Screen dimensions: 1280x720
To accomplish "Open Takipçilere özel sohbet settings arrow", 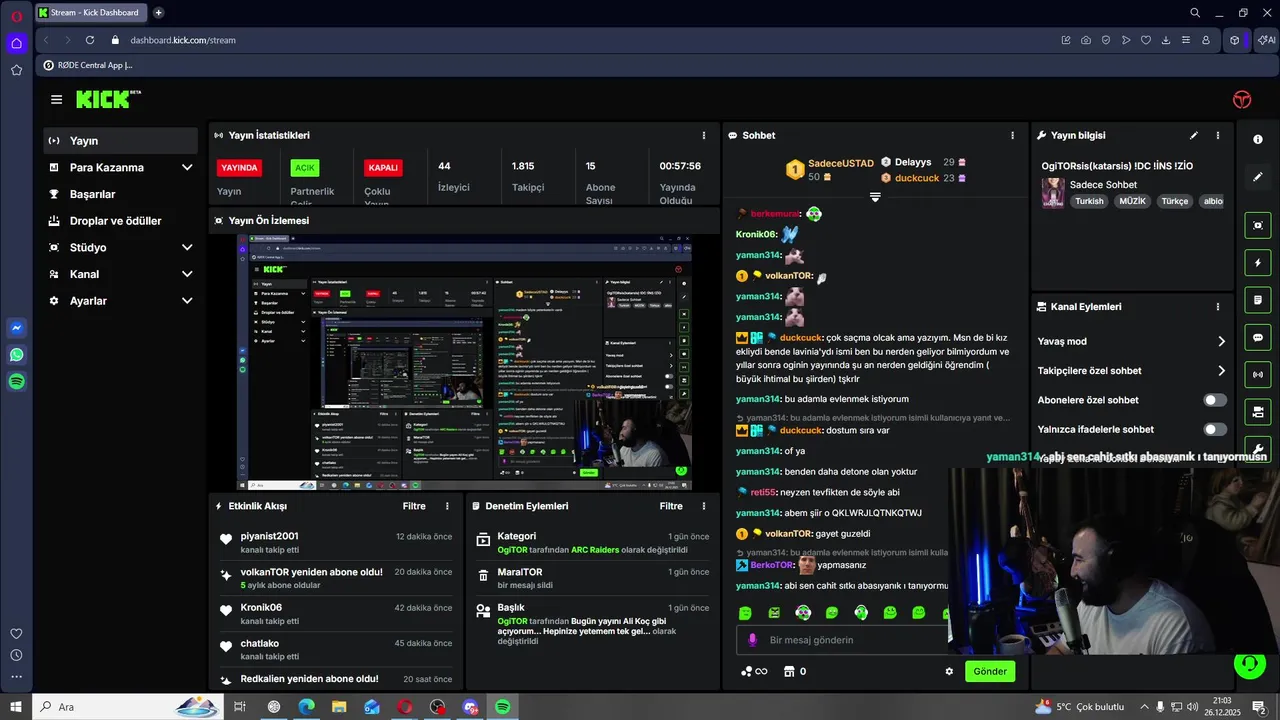I will click(x=1221, y=371).
